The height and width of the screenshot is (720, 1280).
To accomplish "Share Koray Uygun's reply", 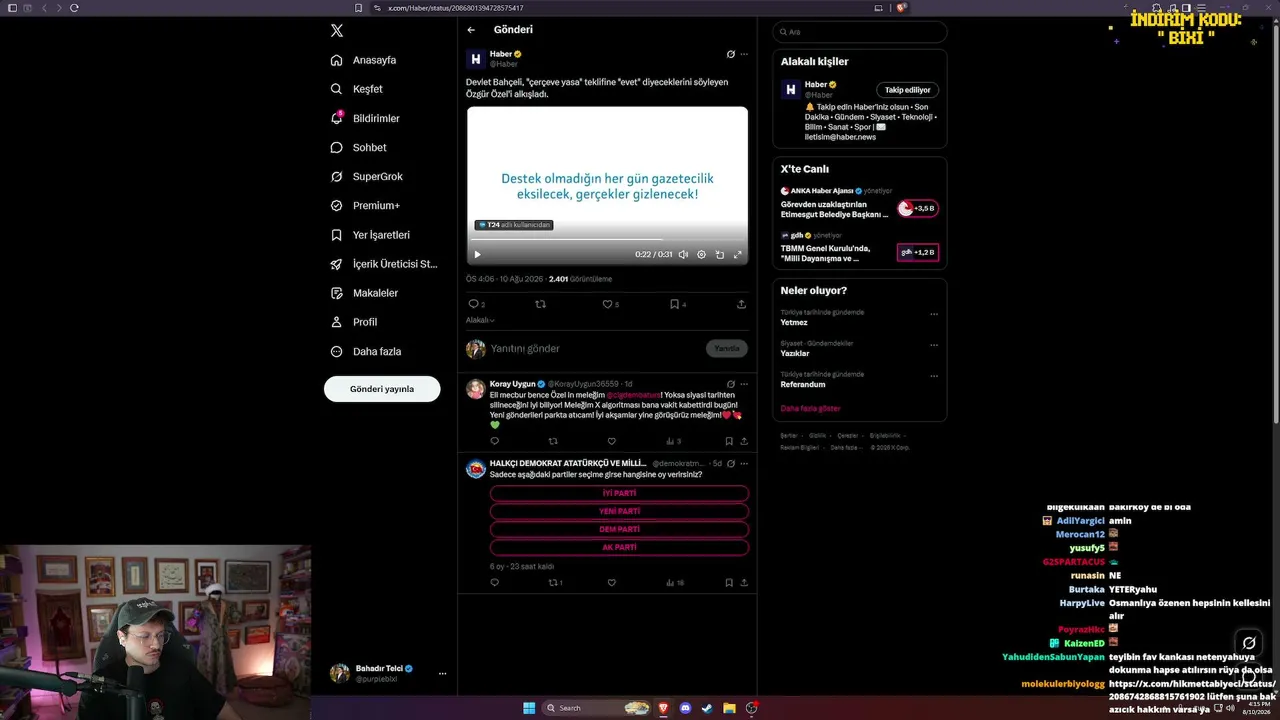I will coord(744,441).
